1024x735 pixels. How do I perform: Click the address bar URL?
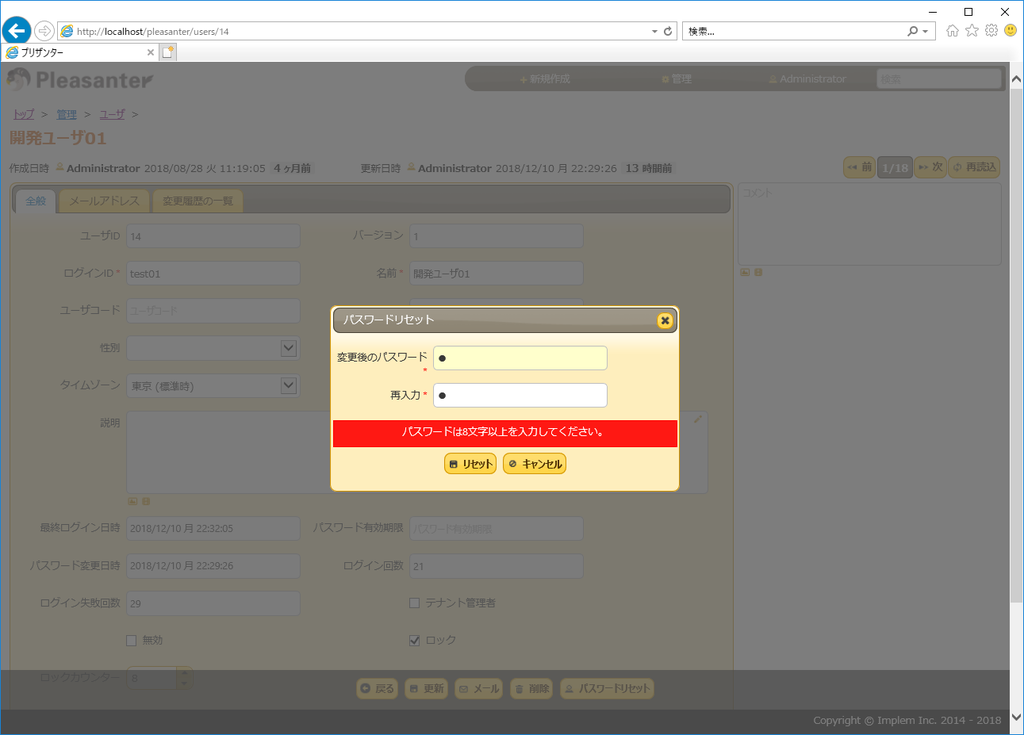[153, 31]
